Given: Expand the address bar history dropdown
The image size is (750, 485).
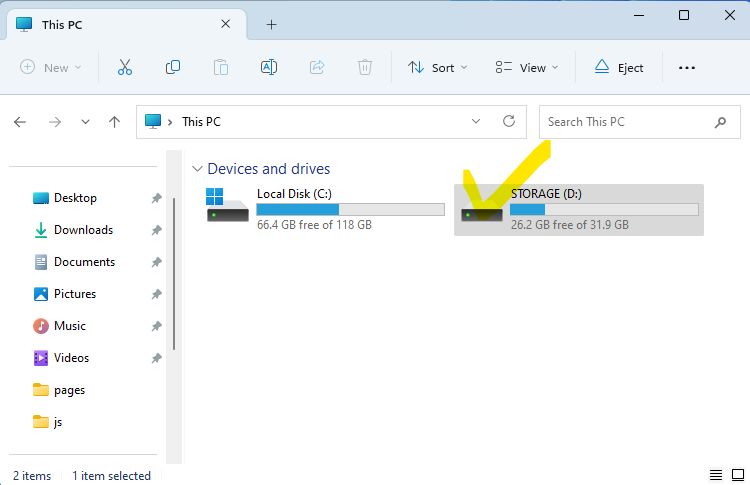Looking at the screenshot, I should [x=476, y=121].
